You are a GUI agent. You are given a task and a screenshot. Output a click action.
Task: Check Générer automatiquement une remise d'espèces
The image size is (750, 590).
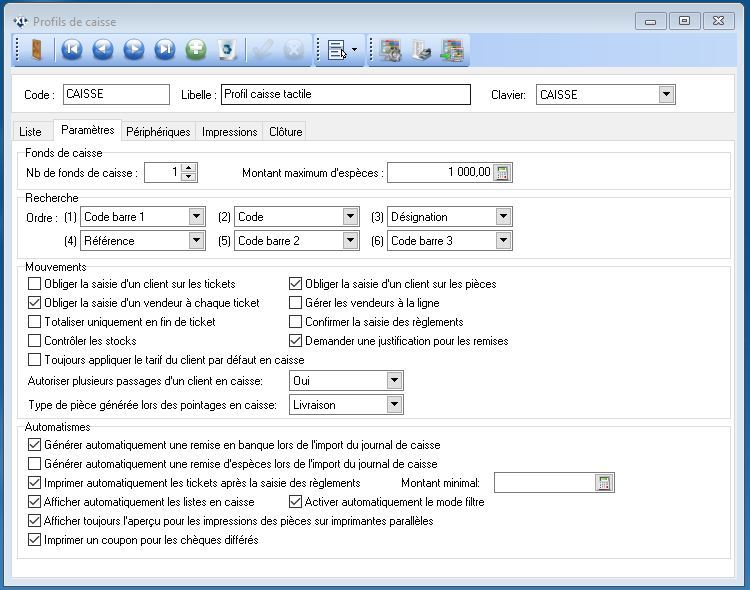click(x=34, y=464)
